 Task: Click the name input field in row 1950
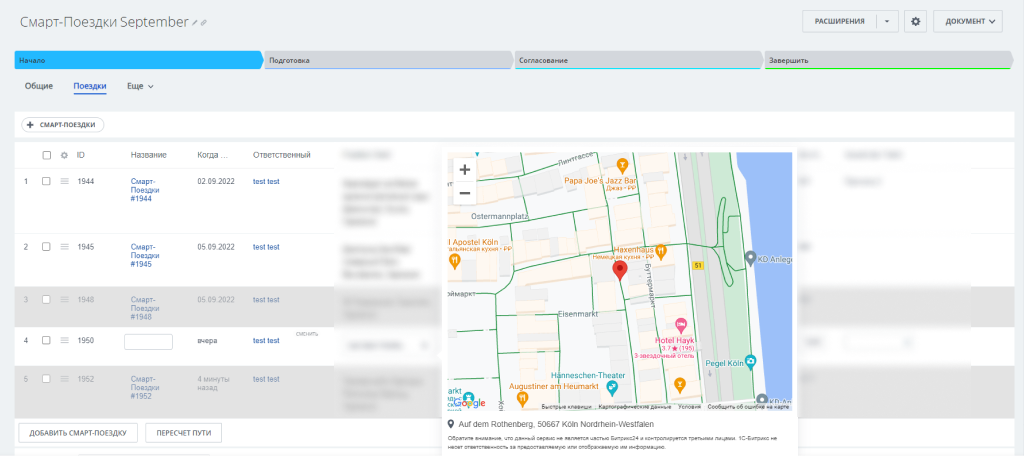[148, 341]
